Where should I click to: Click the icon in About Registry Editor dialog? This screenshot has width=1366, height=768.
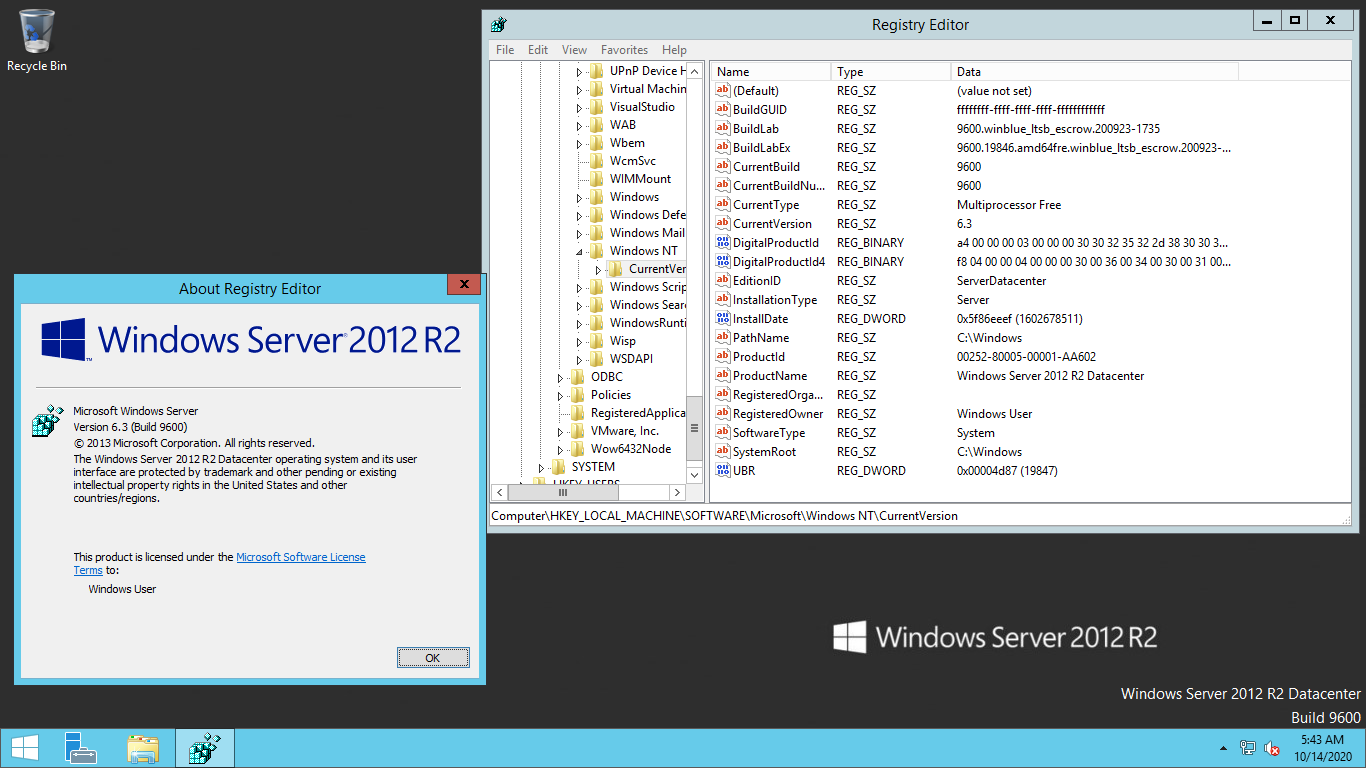click(48, 421)
